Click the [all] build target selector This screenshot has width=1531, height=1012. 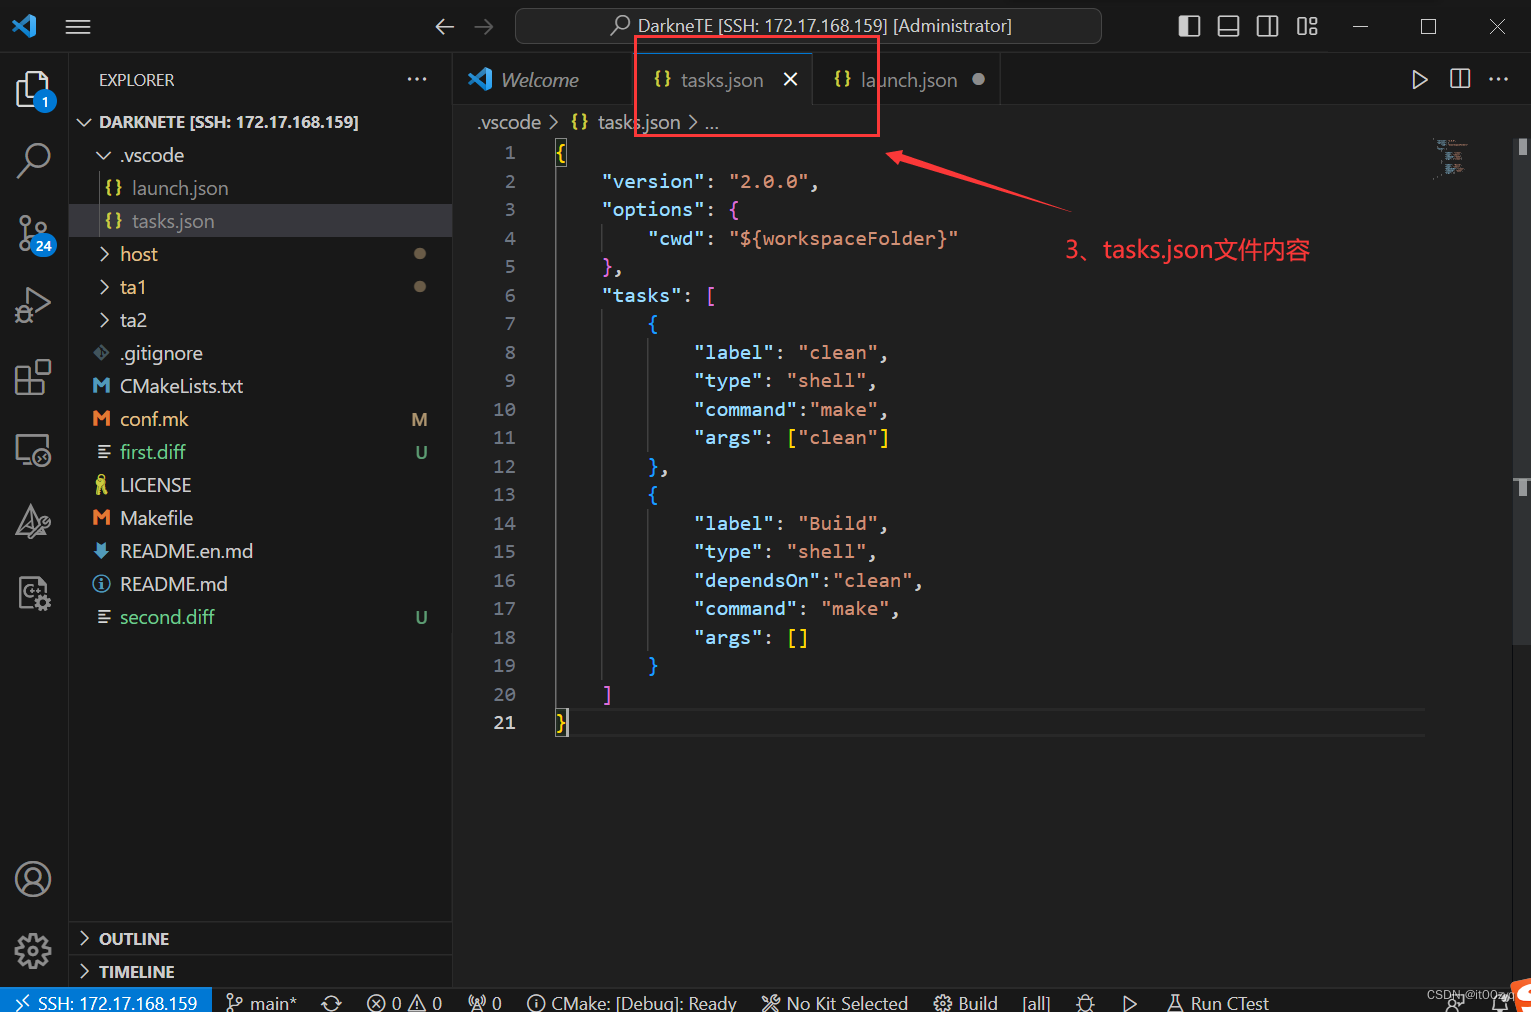[x=1036, y=1002]
